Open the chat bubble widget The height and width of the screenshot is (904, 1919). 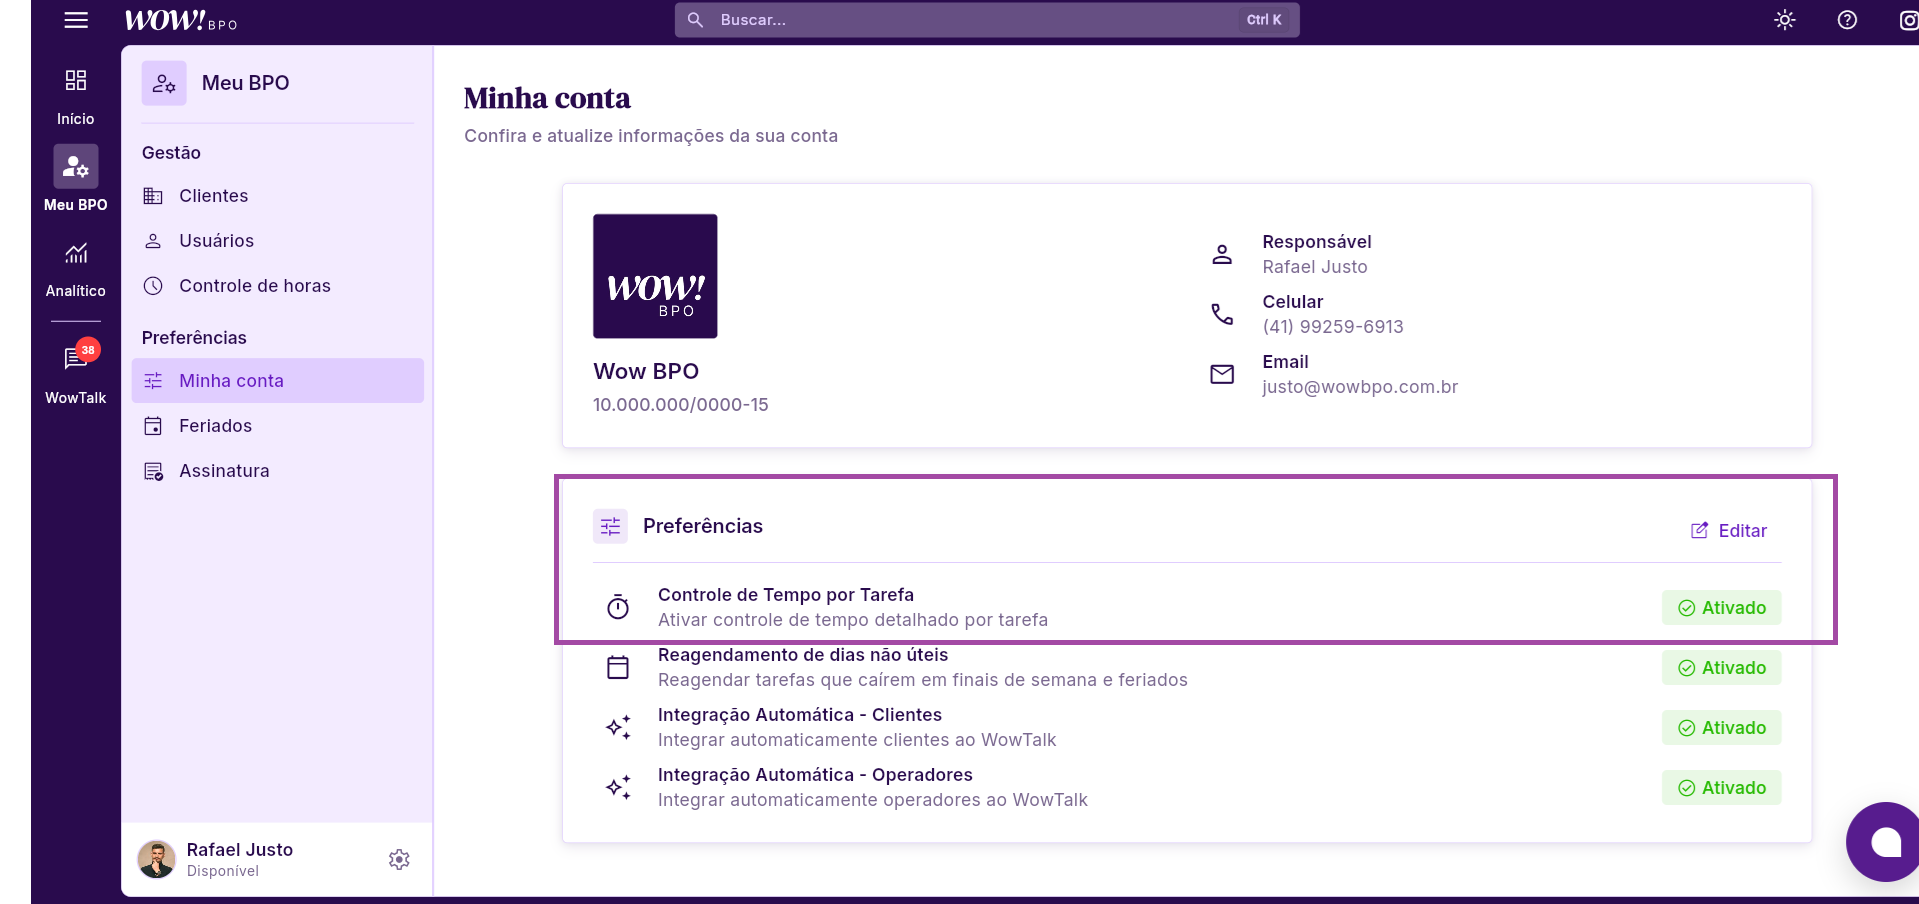click(1885, 842)
